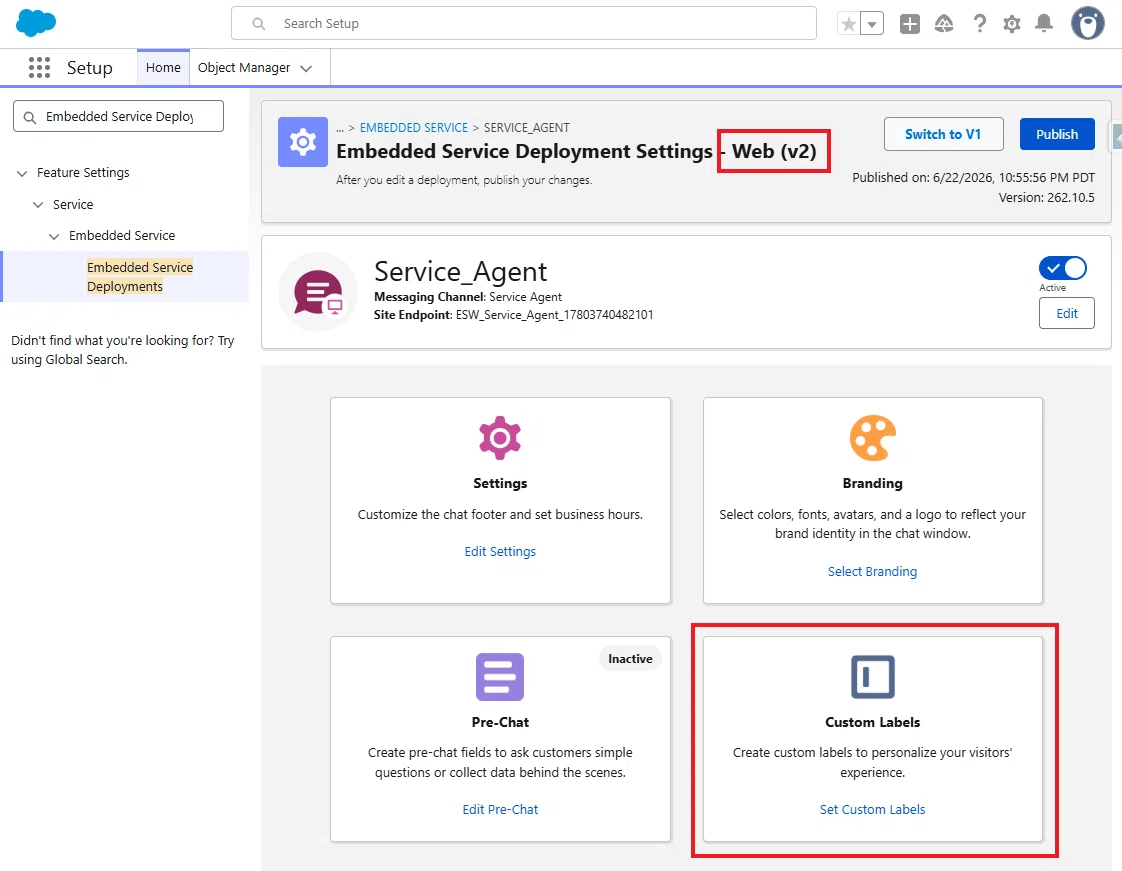The image size is (1122, 871).
Task: Collapse the Service tree node
Action: pyautogui.click(x=38, y=205)
